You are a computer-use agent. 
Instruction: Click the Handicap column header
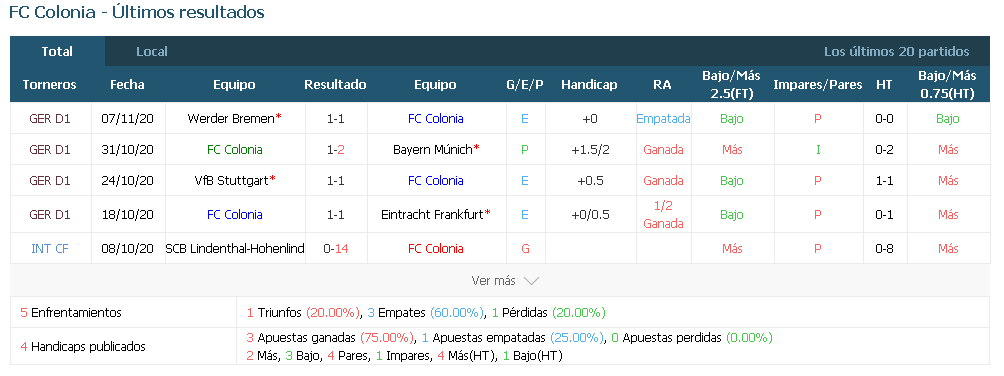[x=589, y=85]
